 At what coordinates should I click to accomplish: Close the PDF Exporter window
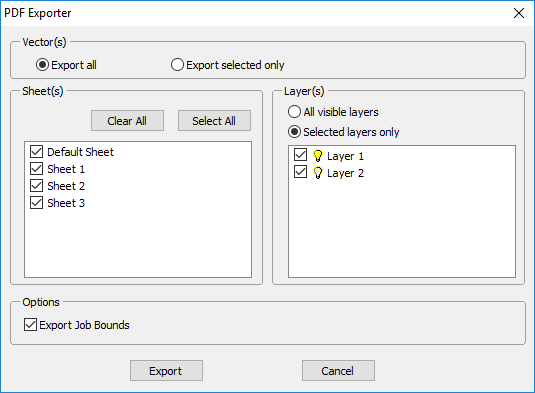point(519,13)
